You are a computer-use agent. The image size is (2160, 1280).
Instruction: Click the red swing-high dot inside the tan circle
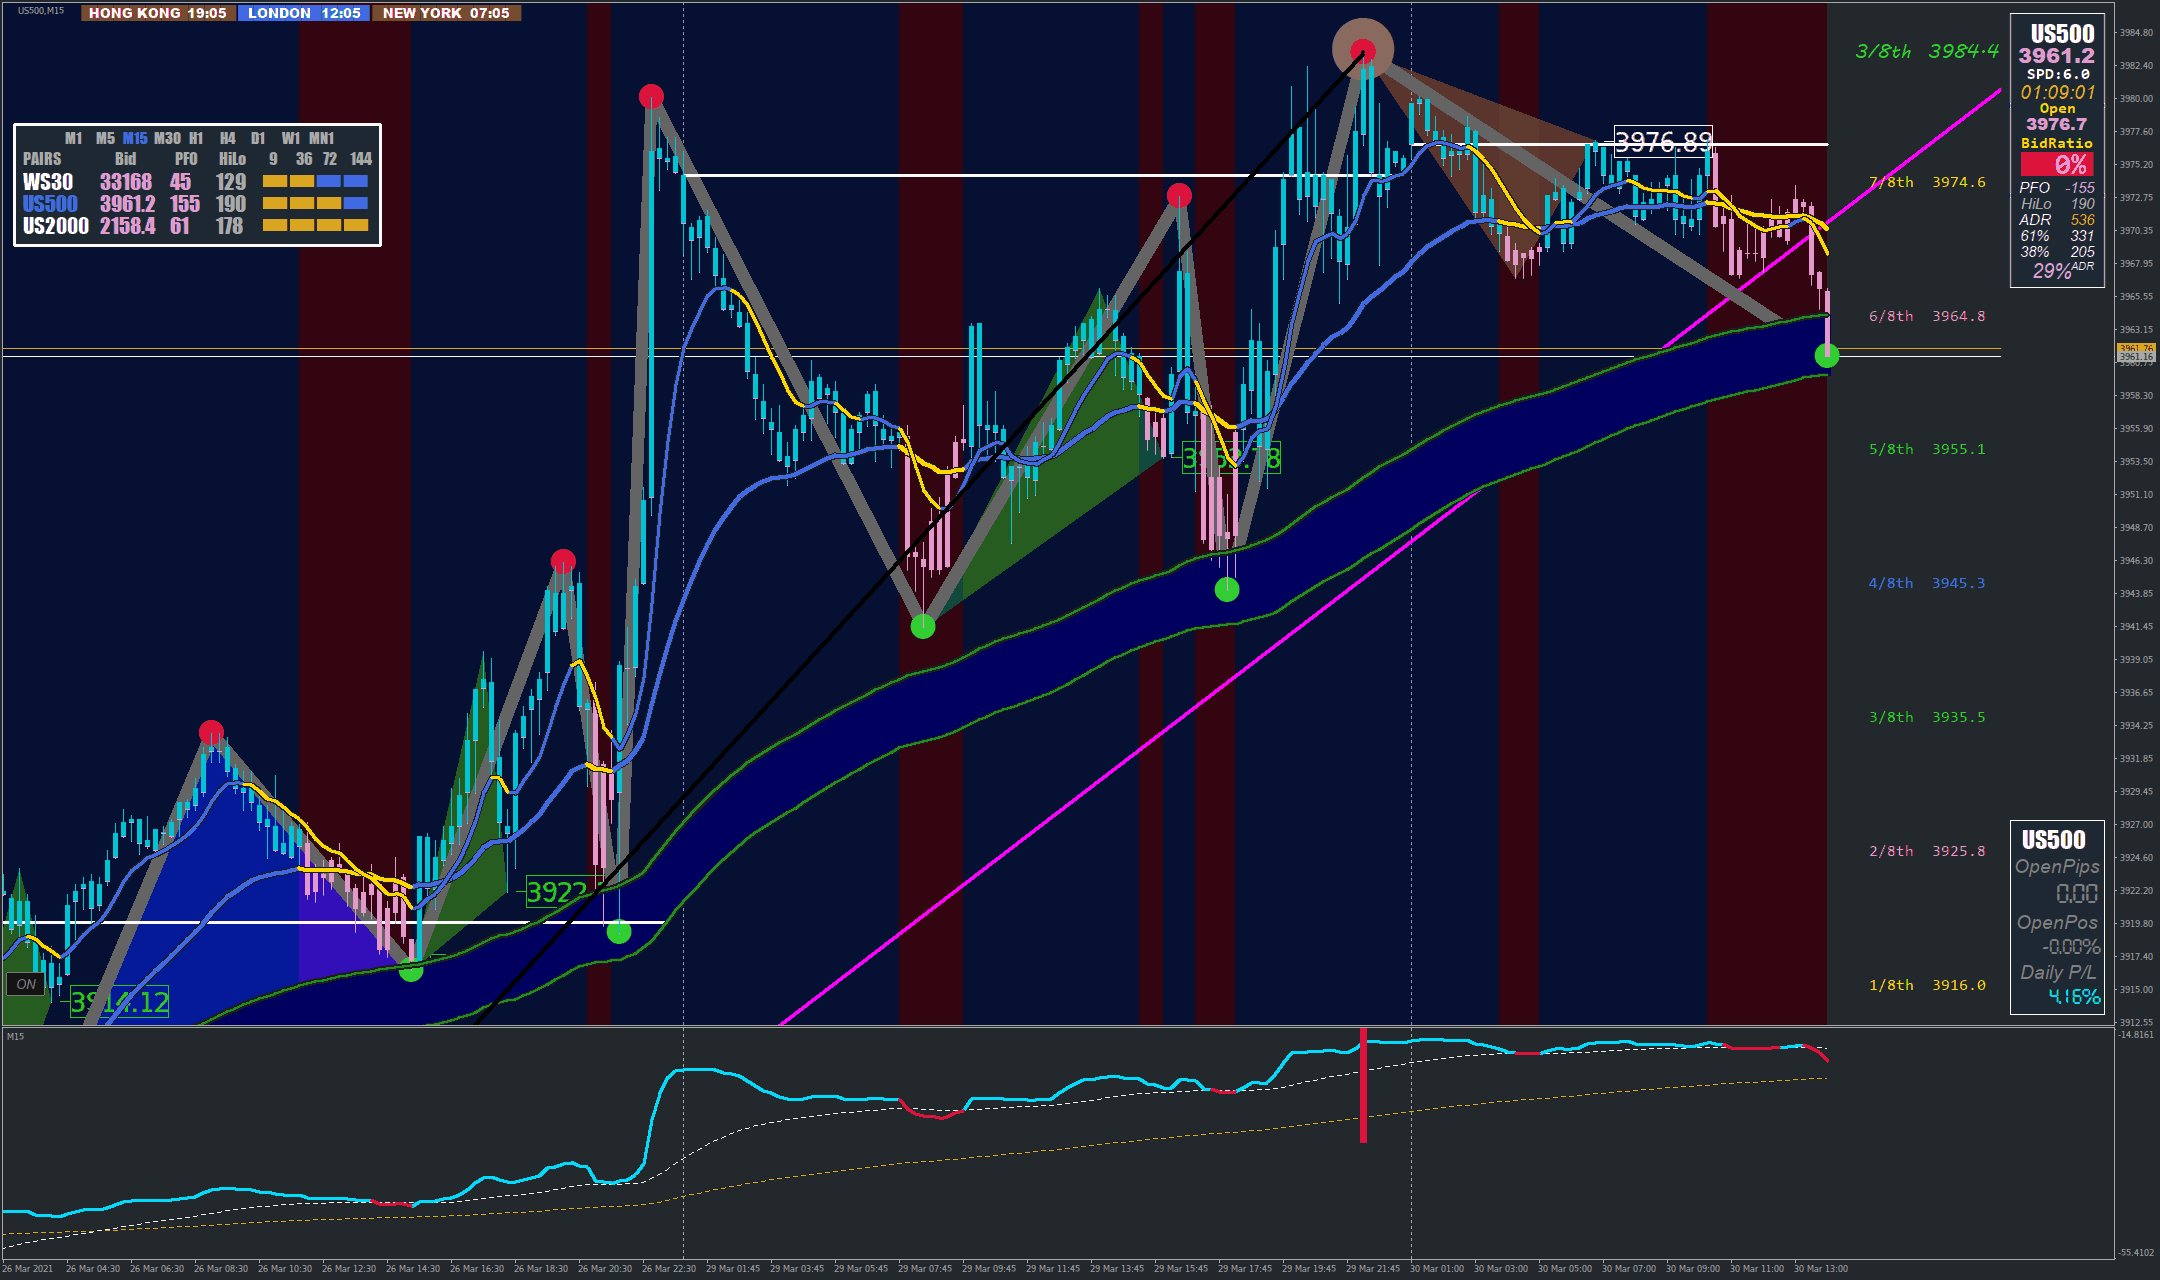pyautogui.click(x=1362, y=51)
